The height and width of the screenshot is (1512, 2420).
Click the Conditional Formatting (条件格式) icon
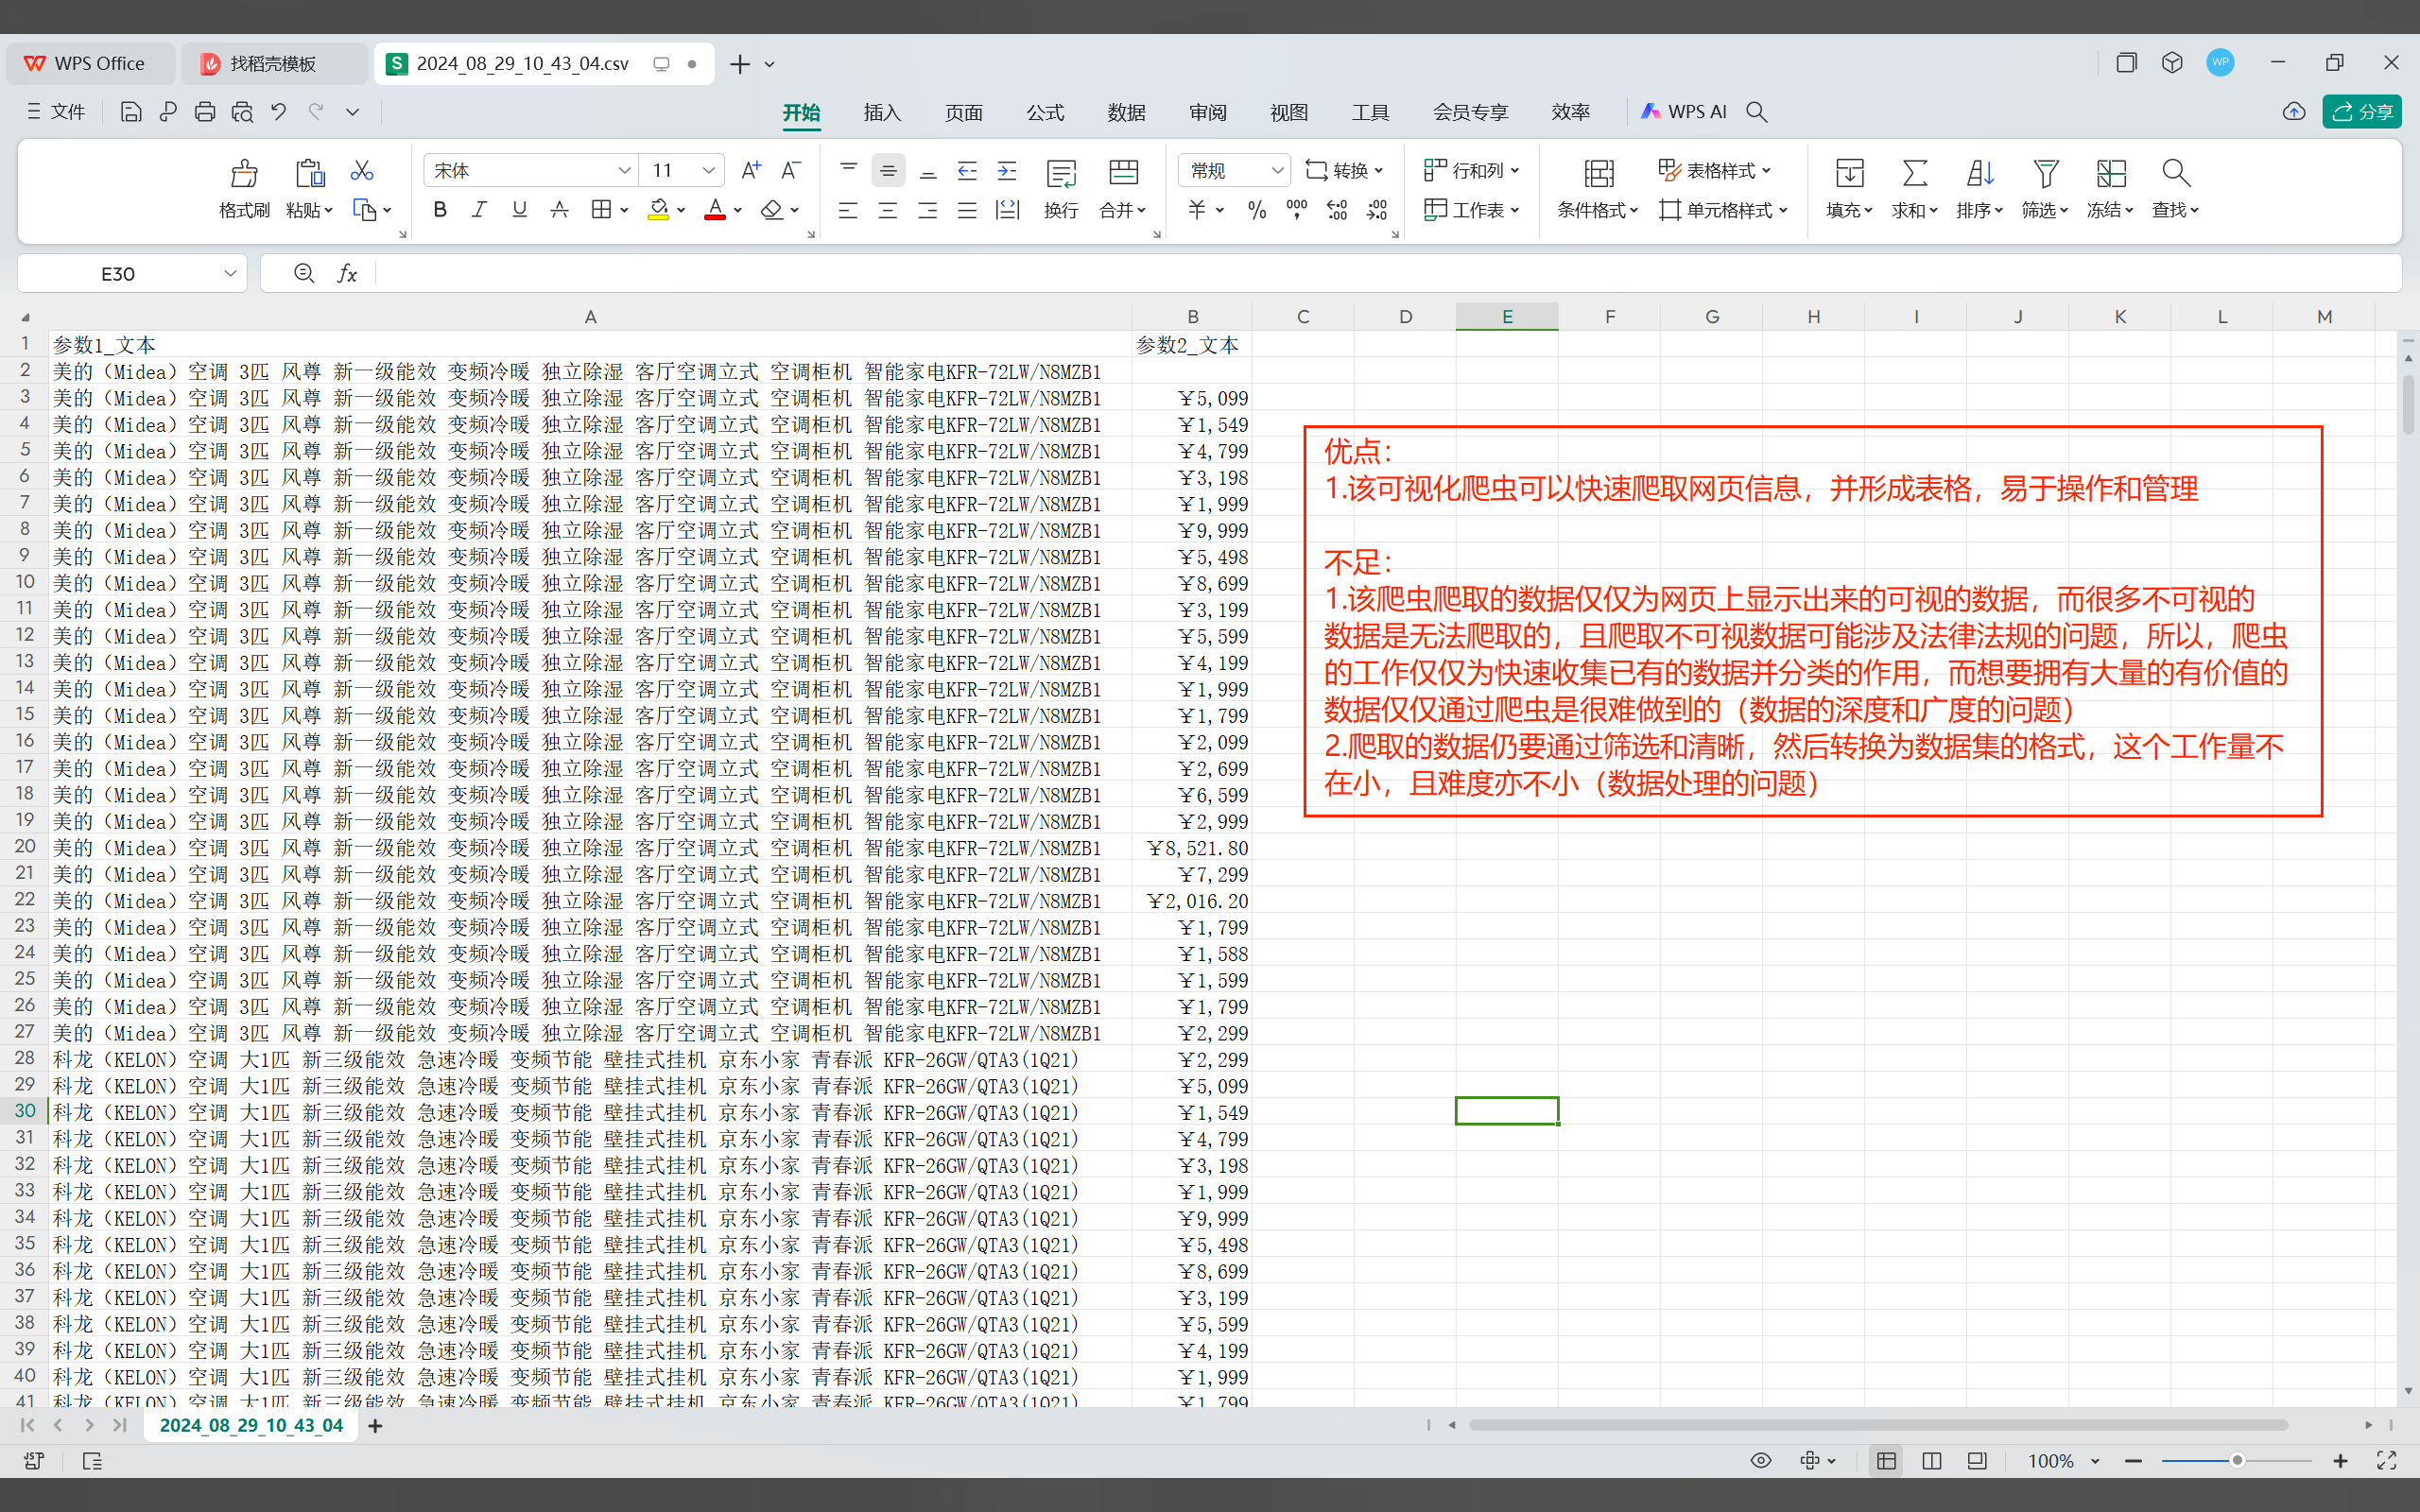(x=1598, y=174)
